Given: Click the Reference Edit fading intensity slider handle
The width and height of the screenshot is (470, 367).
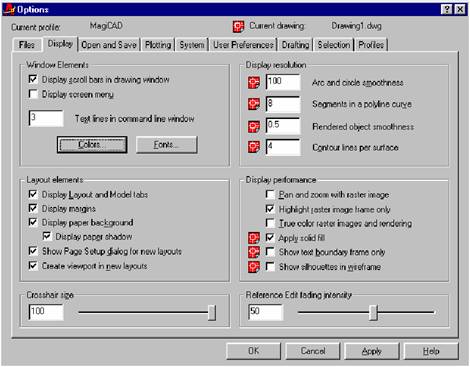Looking at the screenshot, I should (373, 313).
